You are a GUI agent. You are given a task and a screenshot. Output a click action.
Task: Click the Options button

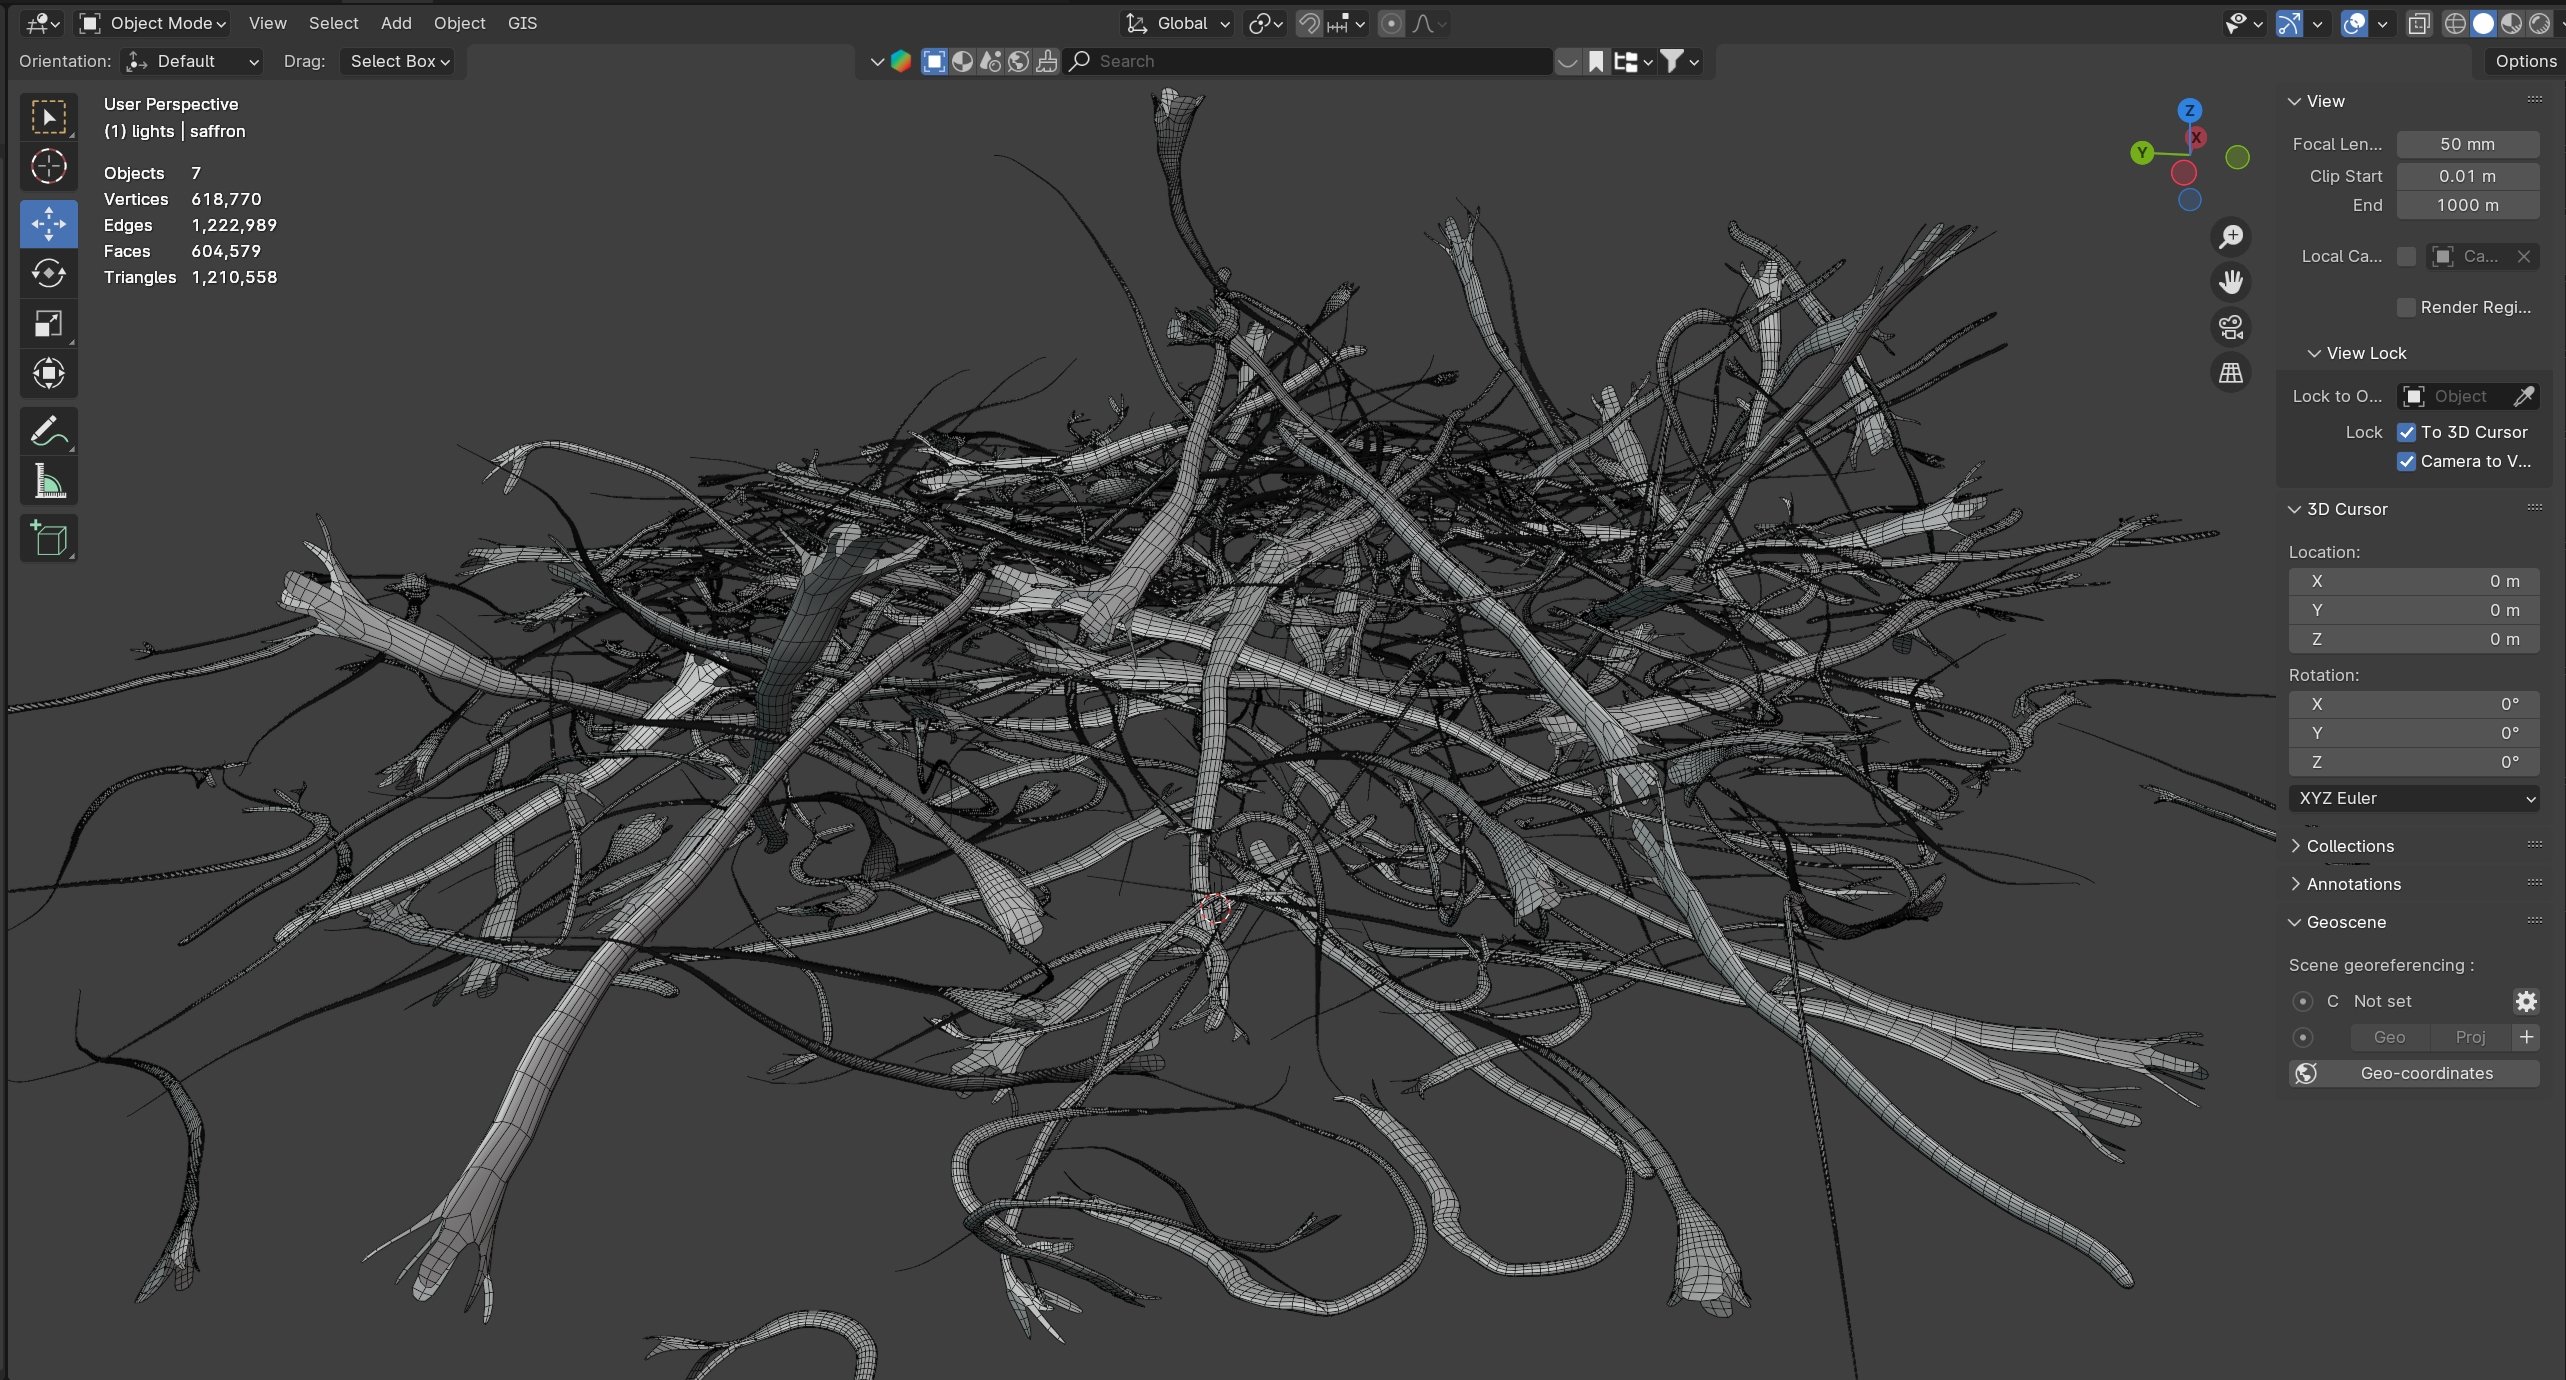(x=2525, y=61)
